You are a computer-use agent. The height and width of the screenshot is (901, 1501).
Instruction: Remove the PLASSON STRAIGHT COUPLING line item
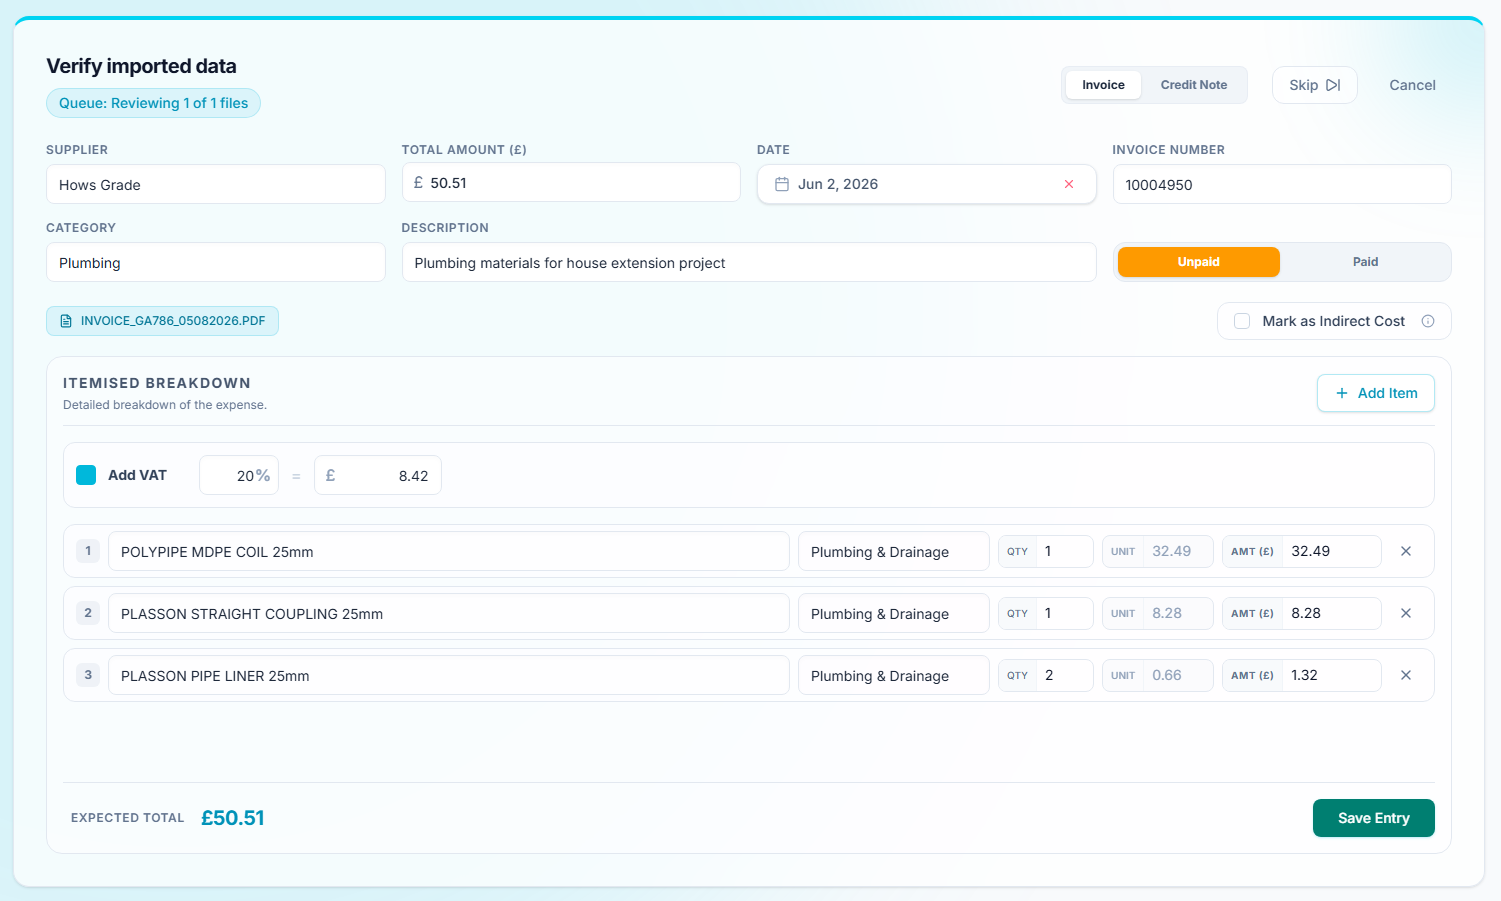click(1406, 613)
